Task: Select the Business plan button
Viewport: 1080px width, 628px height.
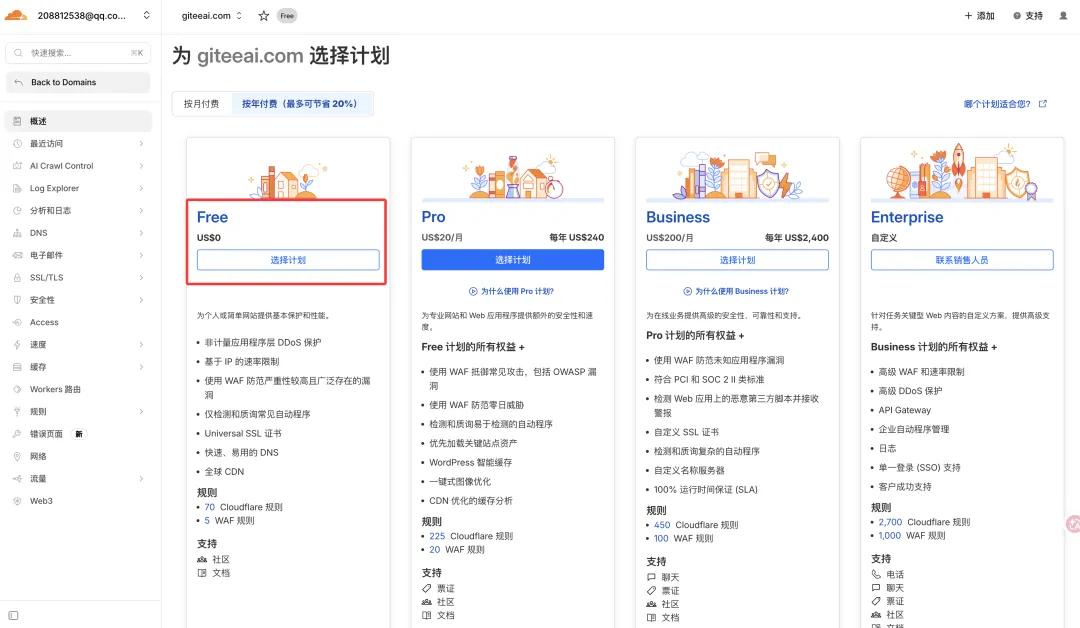Action: coord(737,260)
